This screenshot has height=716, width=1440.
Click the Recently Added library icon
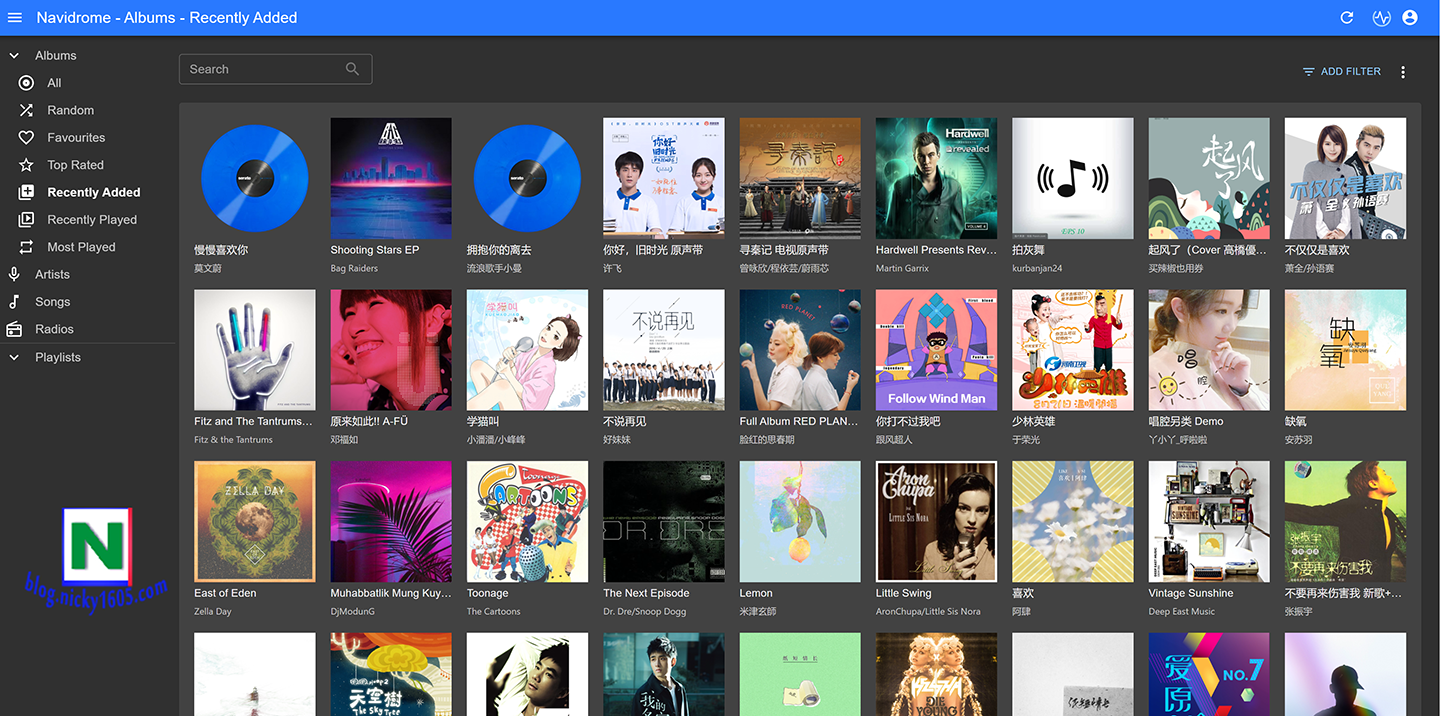pos(27,192)
